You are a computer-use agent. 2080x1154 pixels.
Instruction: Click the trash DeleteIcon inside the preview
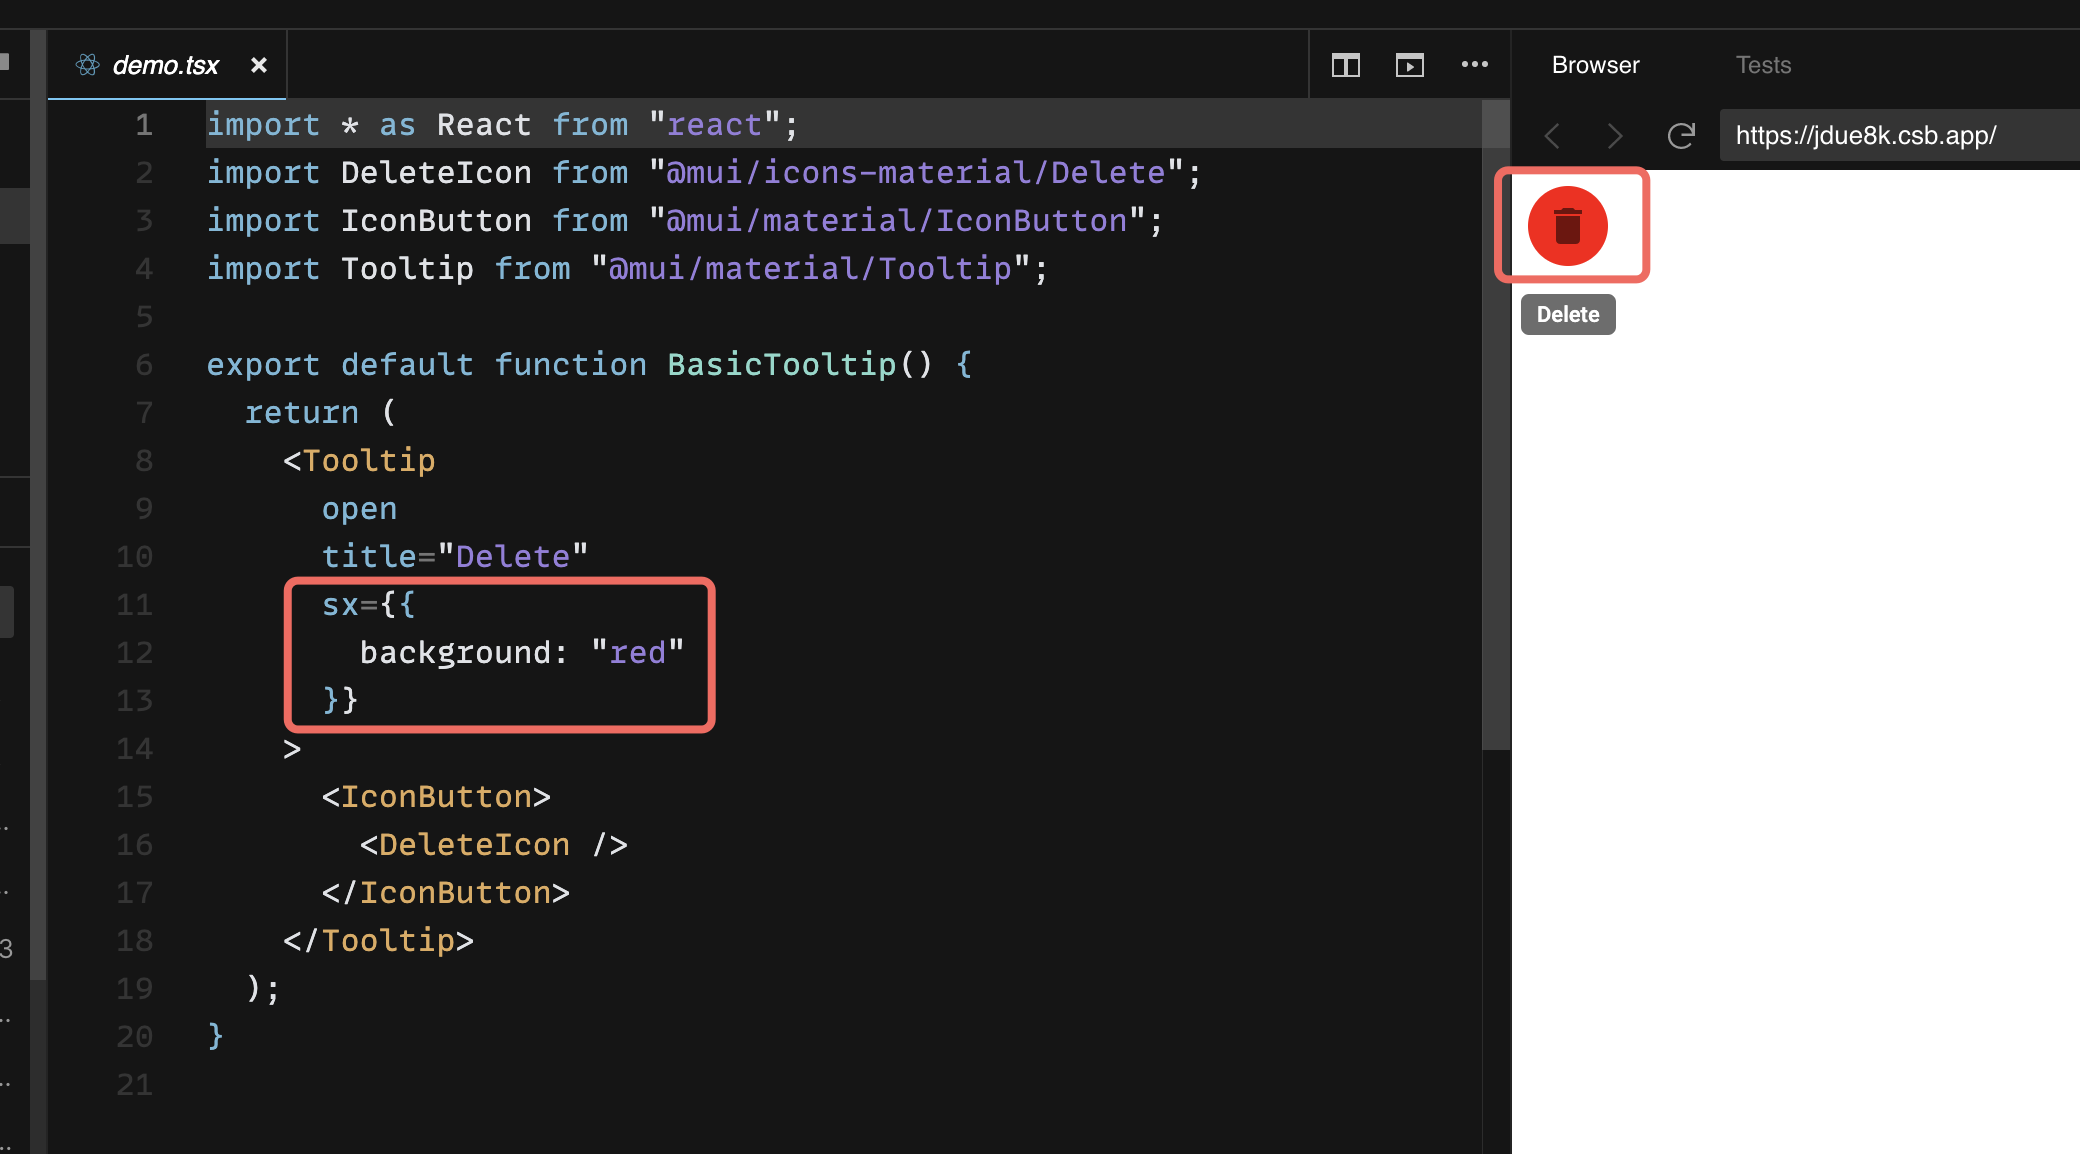pos(1569,225)
